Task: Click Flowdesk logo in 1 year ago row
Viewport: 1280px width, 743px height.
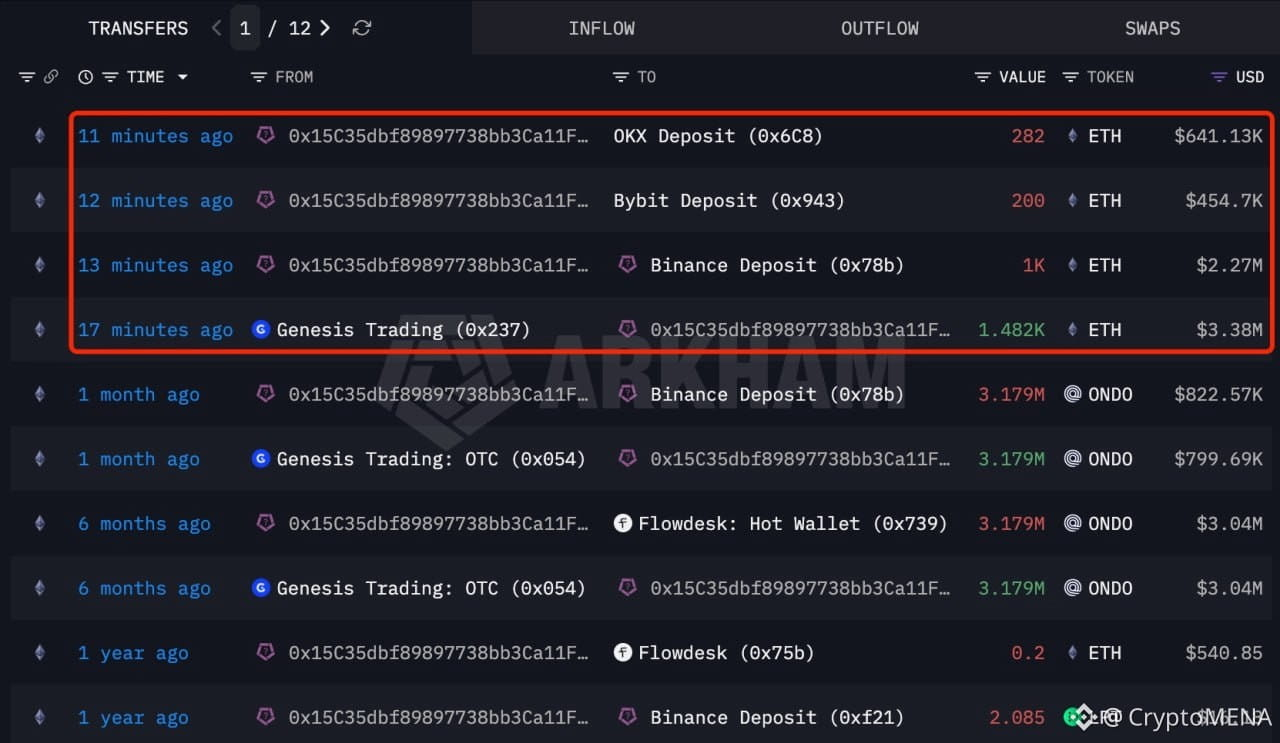Action: pos(622,652)
